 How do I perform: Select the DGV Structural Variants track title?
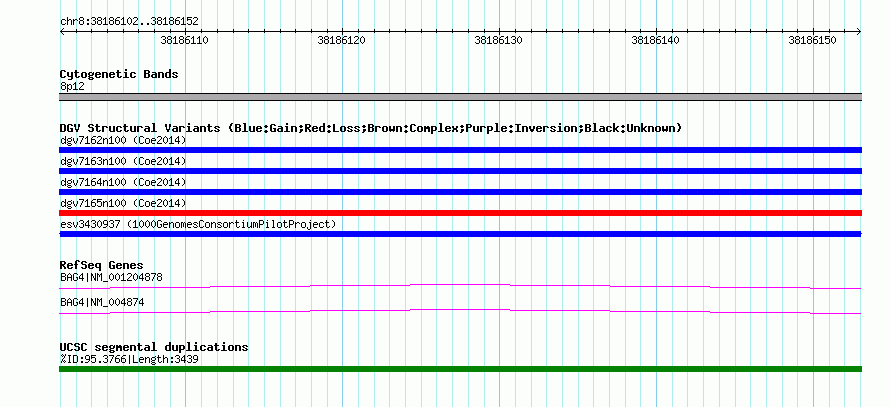(x=371, y=128)
